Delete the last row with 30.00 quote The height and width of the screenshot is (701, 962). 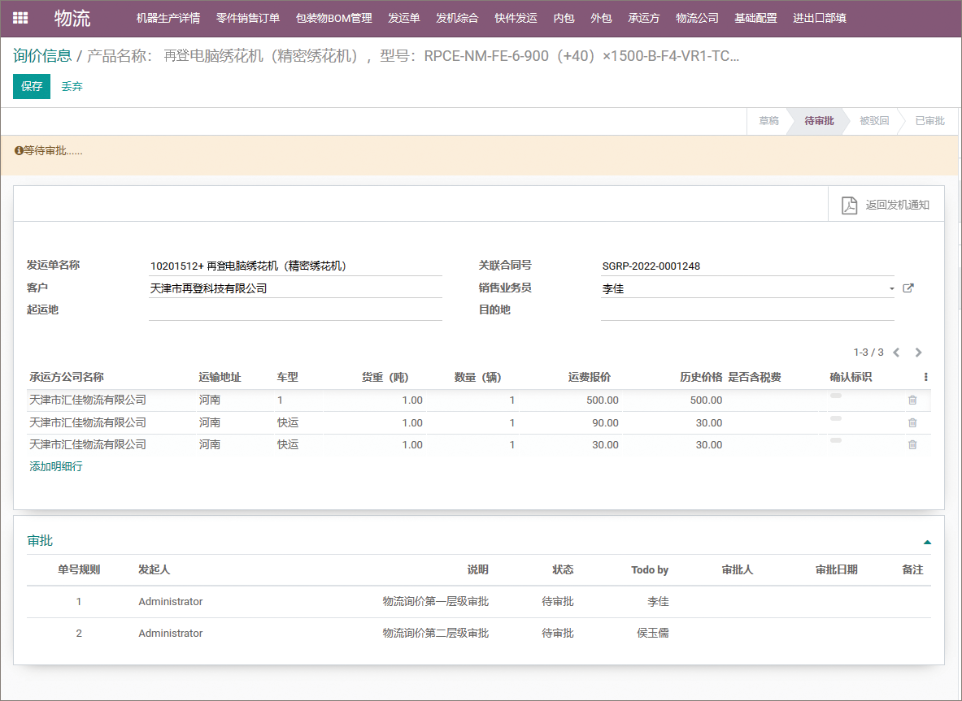point(912,445)
